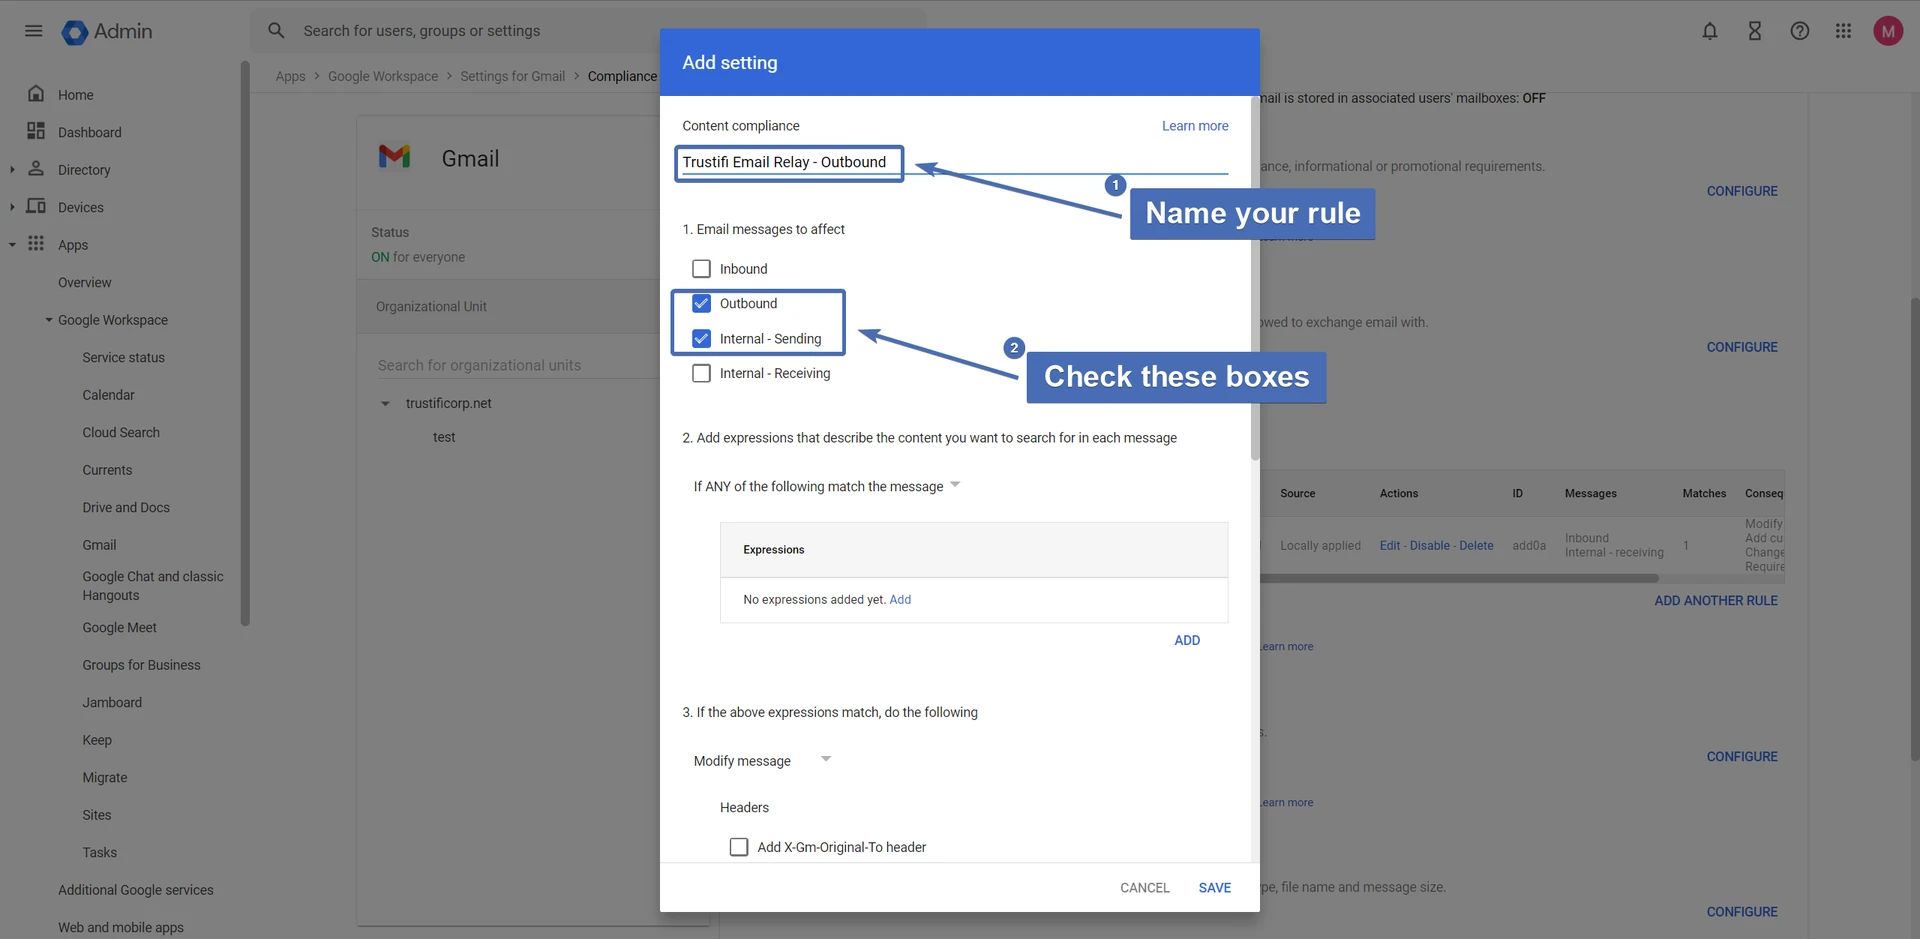Open the help question mark icon

tap(1800, 31)
